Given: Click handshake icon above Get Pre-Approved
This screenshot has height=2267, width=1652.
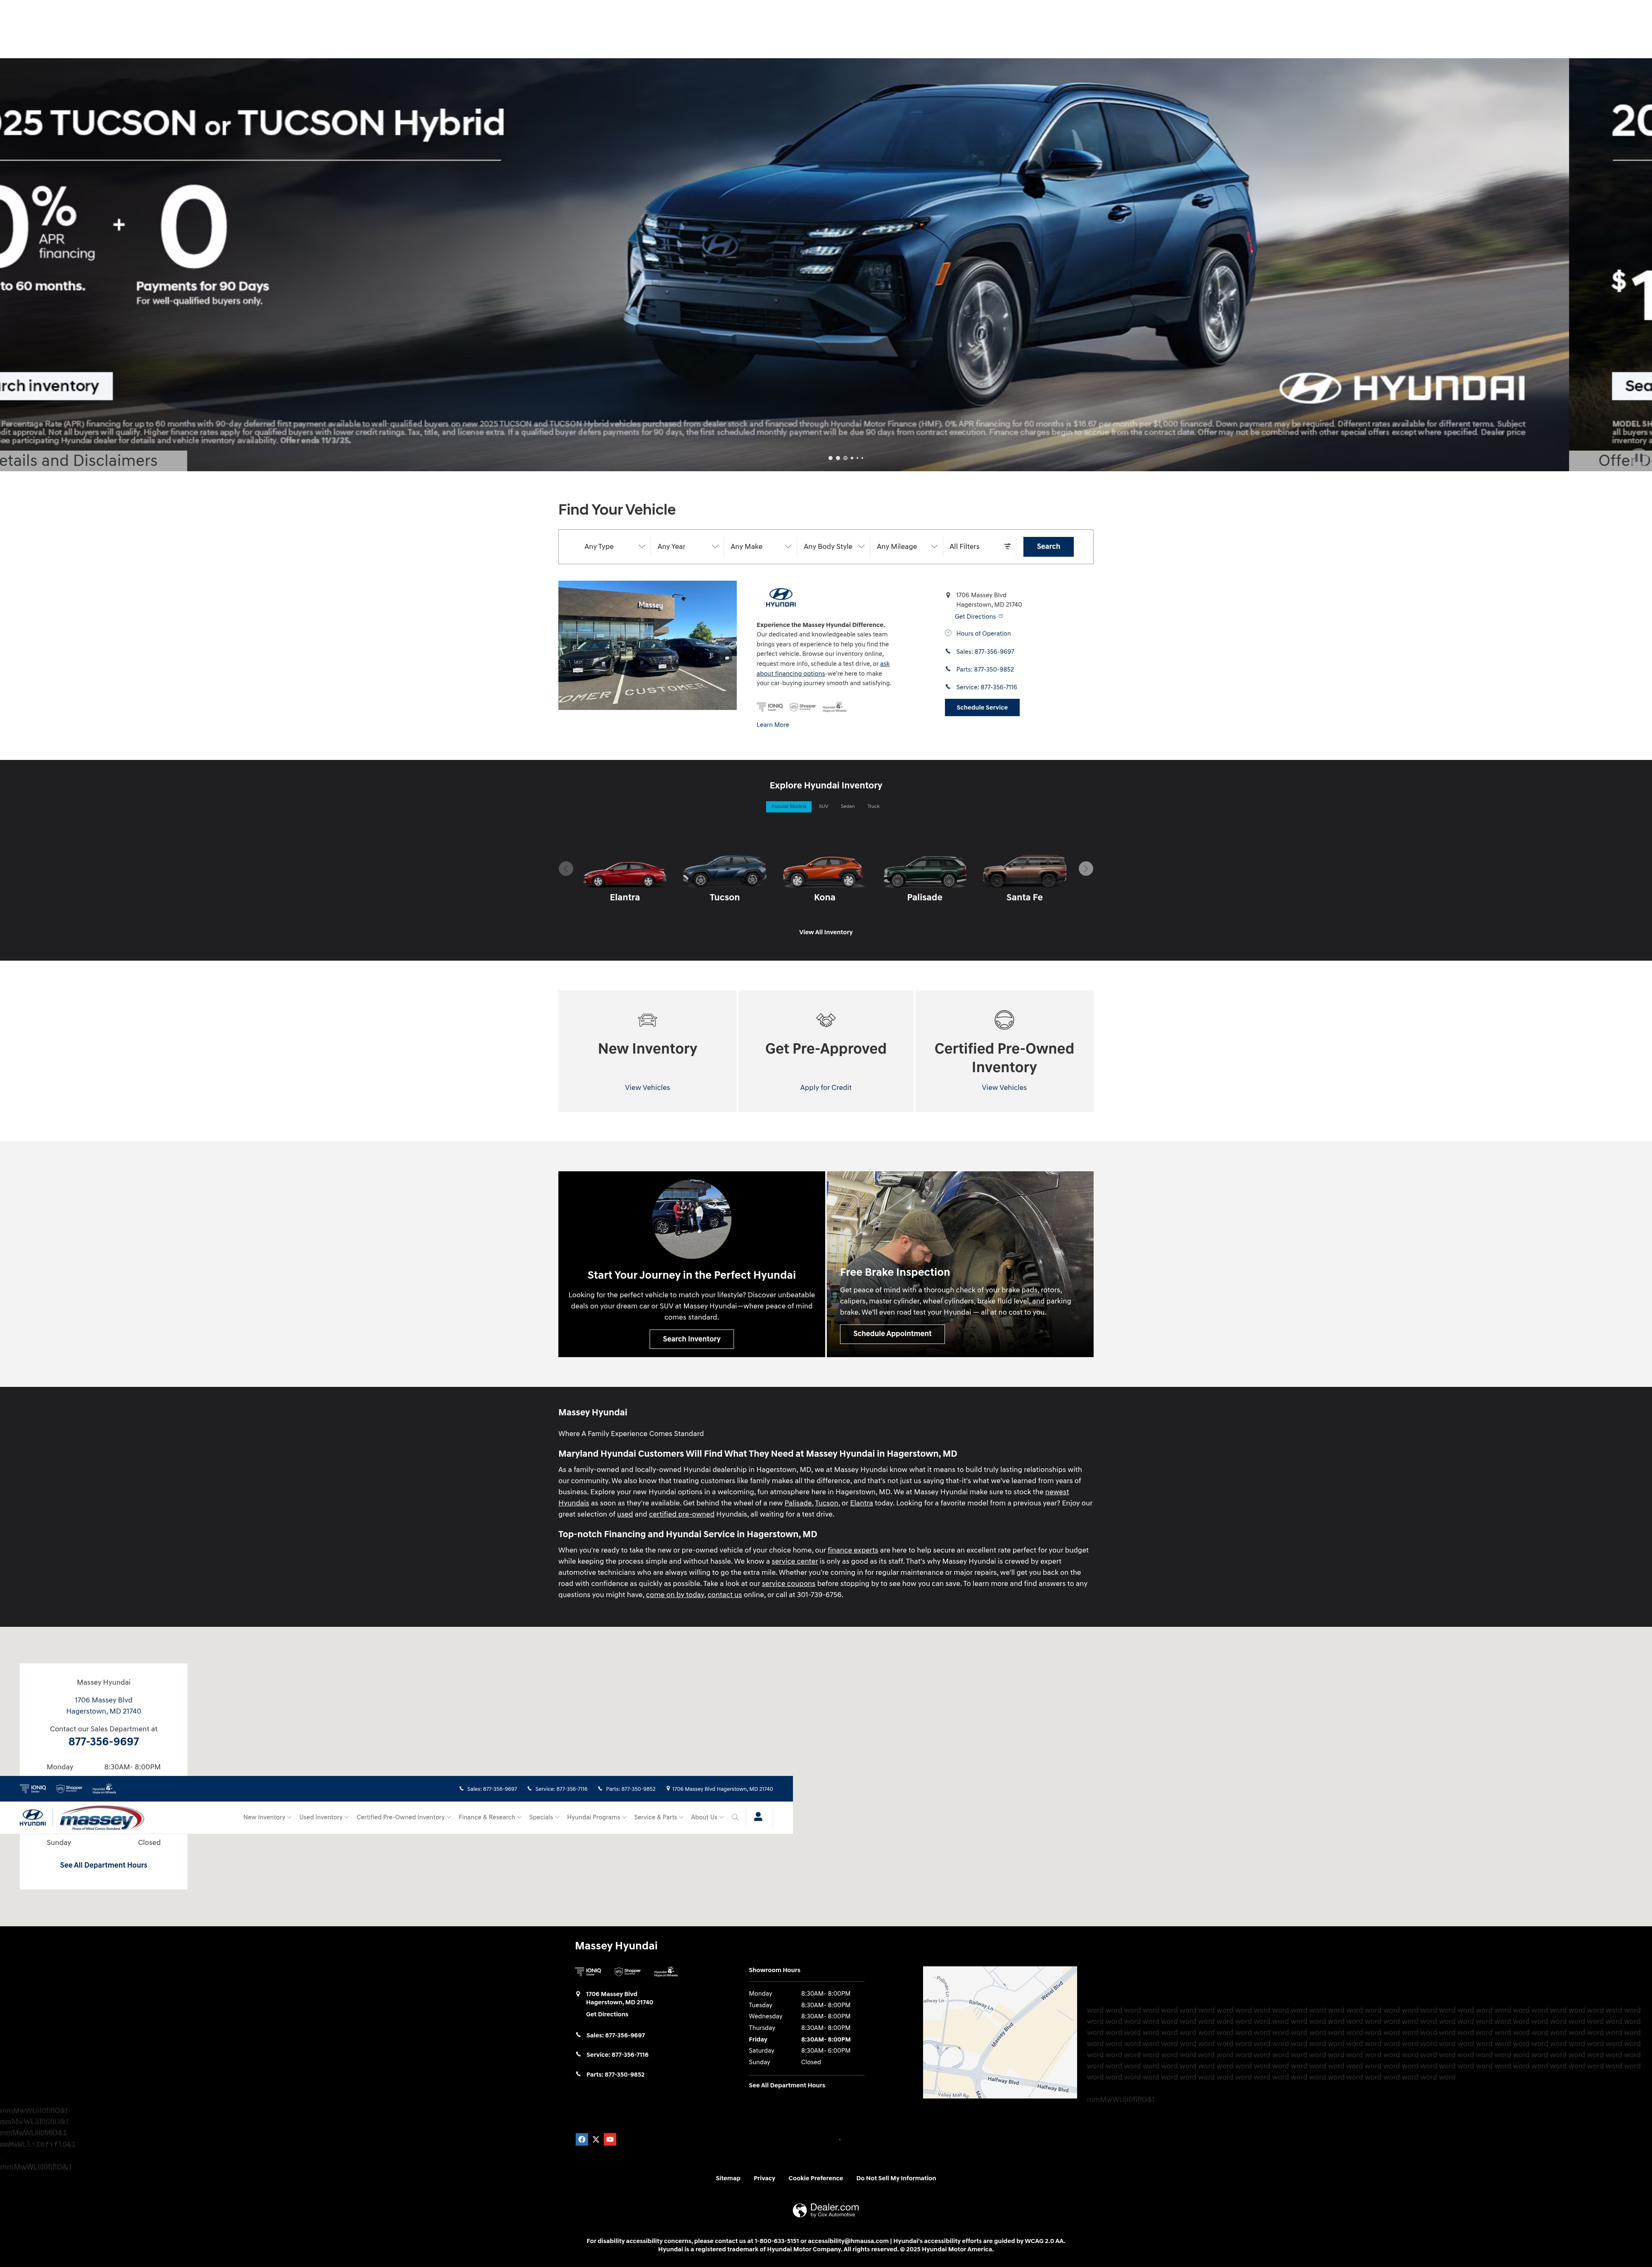Looking at the screenshot, I should point(826,1020).
